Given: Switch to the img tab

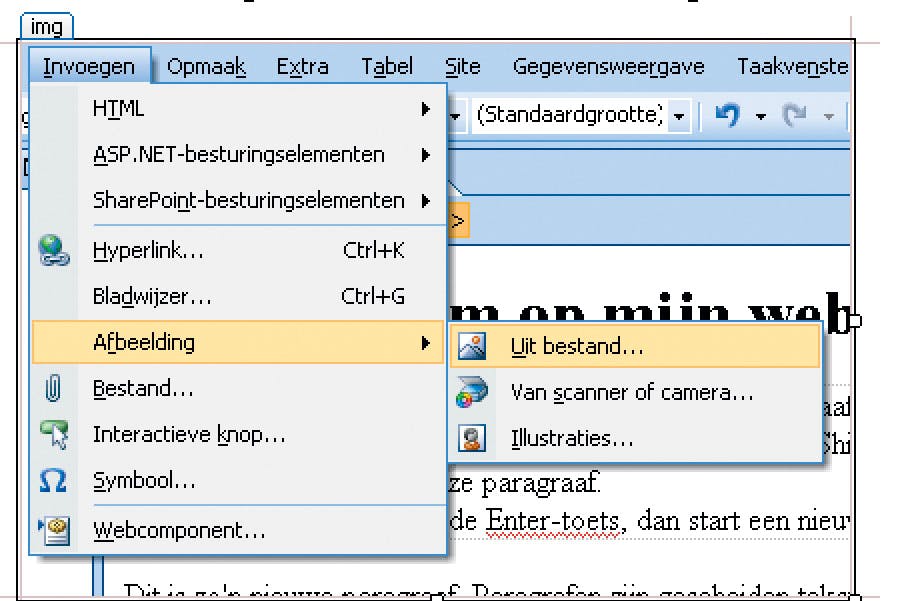Looking at the screenshot, I should (x=46, y=27).
